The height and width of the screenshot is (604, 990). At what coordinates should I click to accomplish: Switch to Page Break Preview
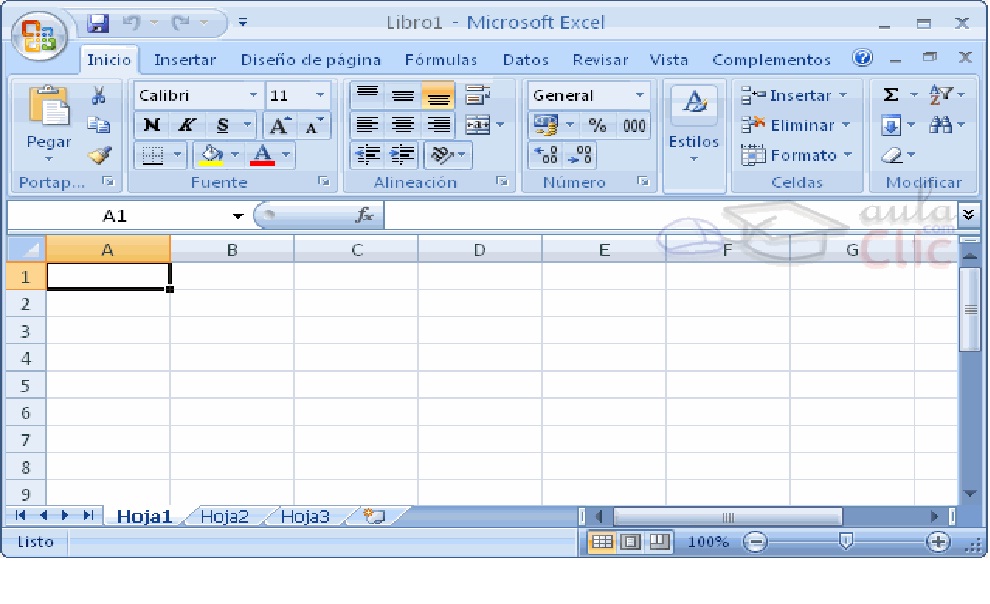click(659, 542)
